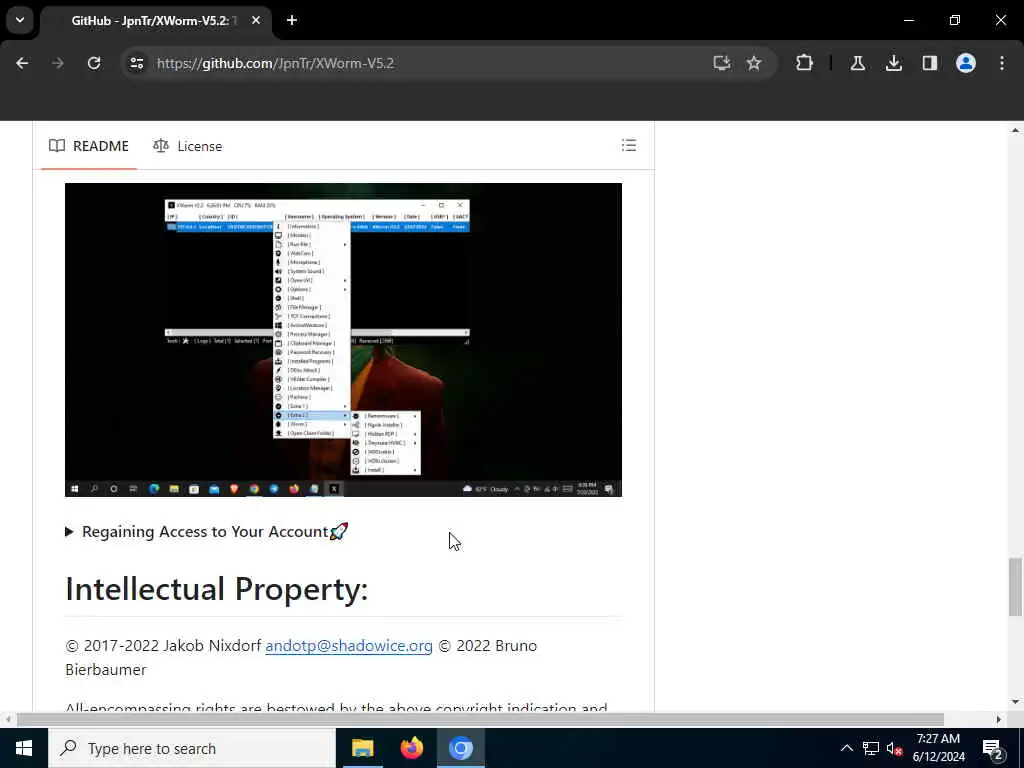Switch to the License tab

[x=187, y=146]
